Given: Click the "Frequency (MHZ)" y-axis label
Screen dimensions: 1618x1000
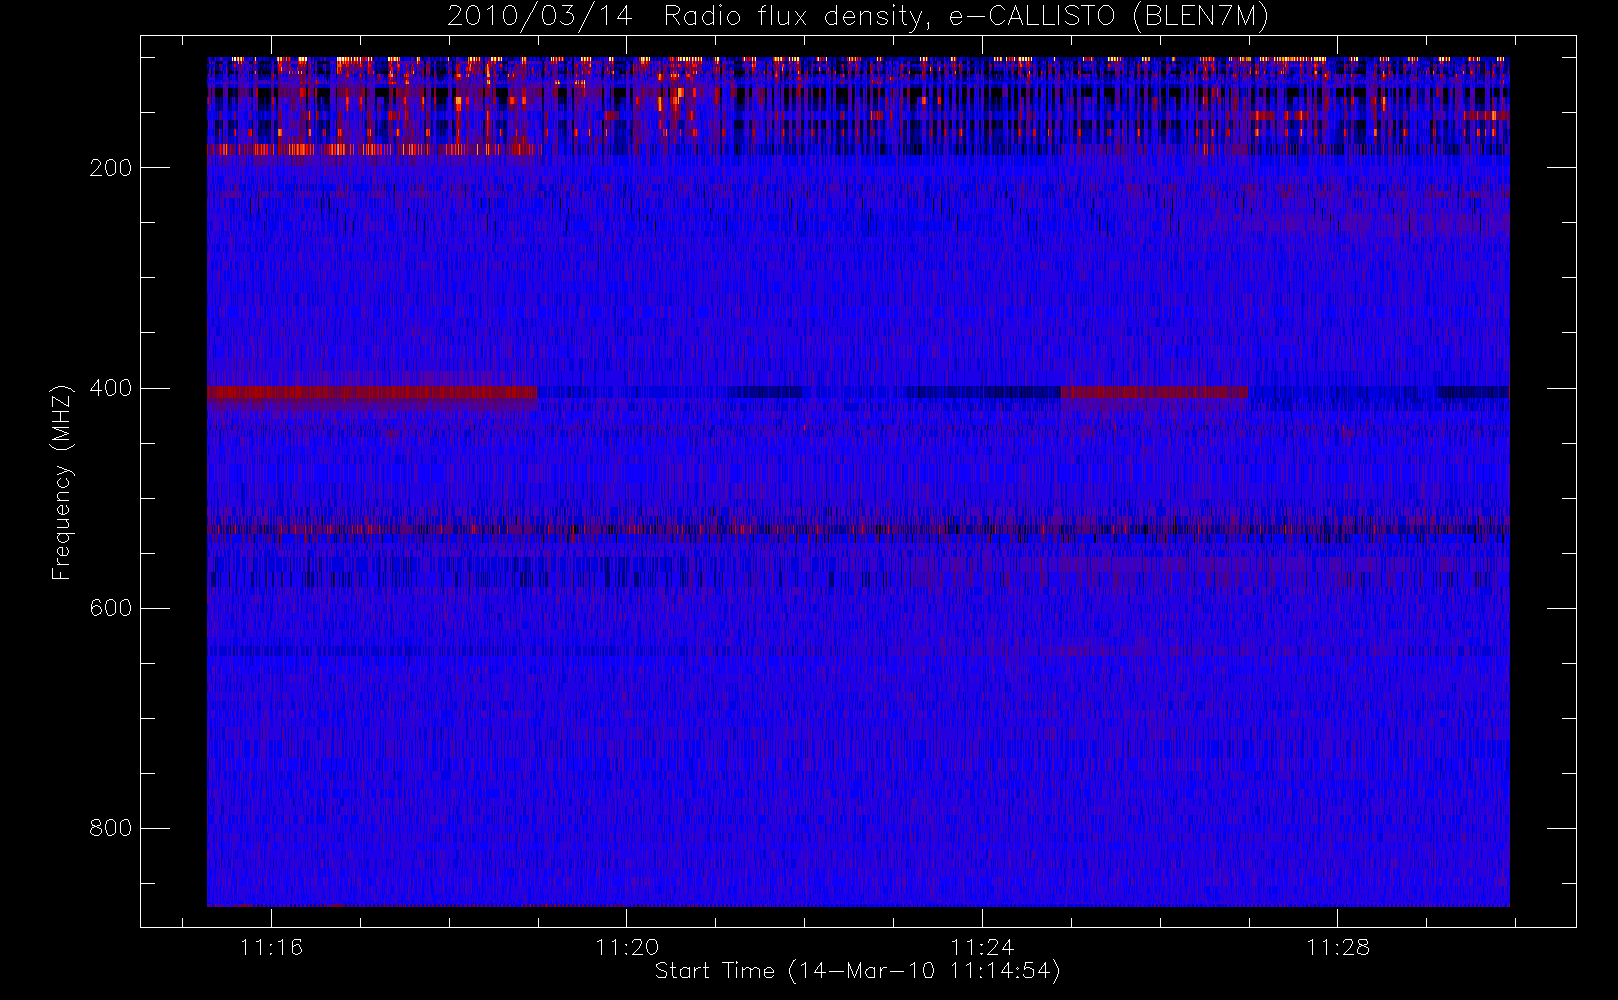Looking at the screenshot, I should tap(62, 482).
